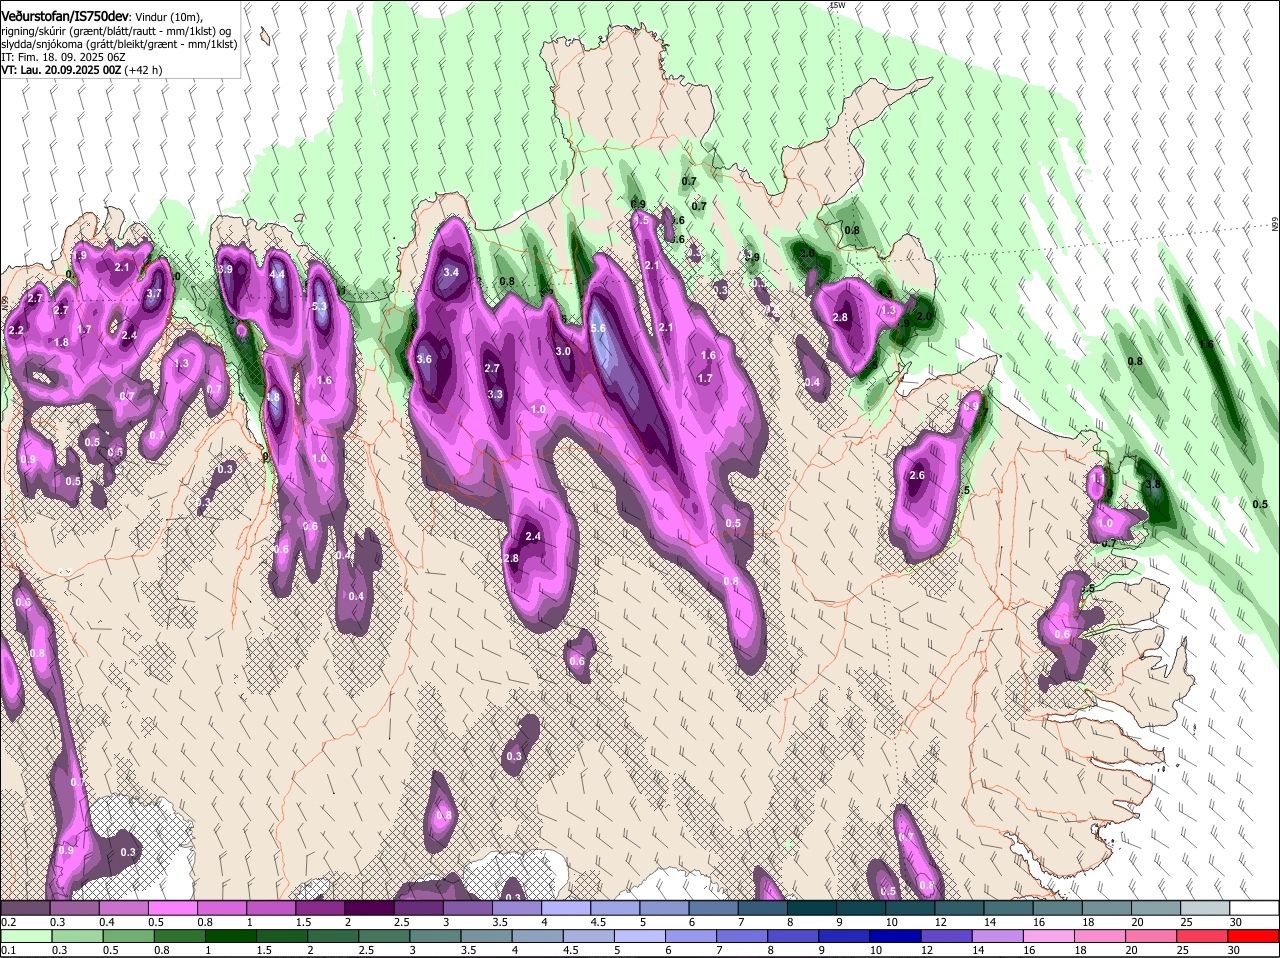Click the 2.6 precipitation value on the map
Screen dimensions: 1280x958
coord(917,475)
